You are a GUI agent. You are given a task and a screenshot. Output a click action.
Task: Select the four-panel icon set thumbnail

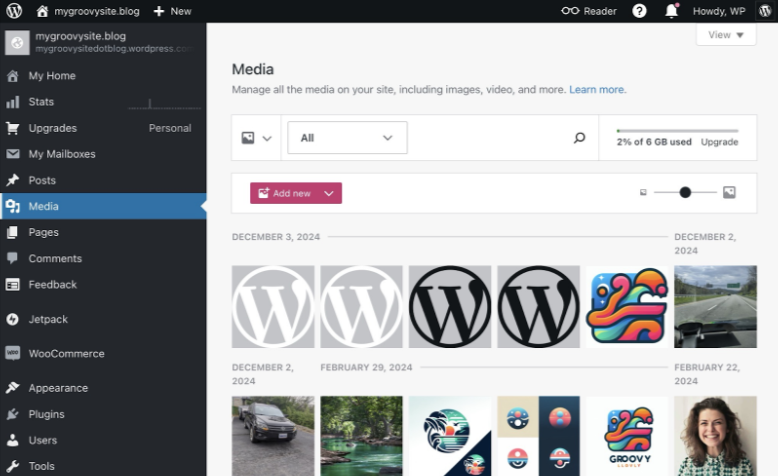tap(538, 436)
